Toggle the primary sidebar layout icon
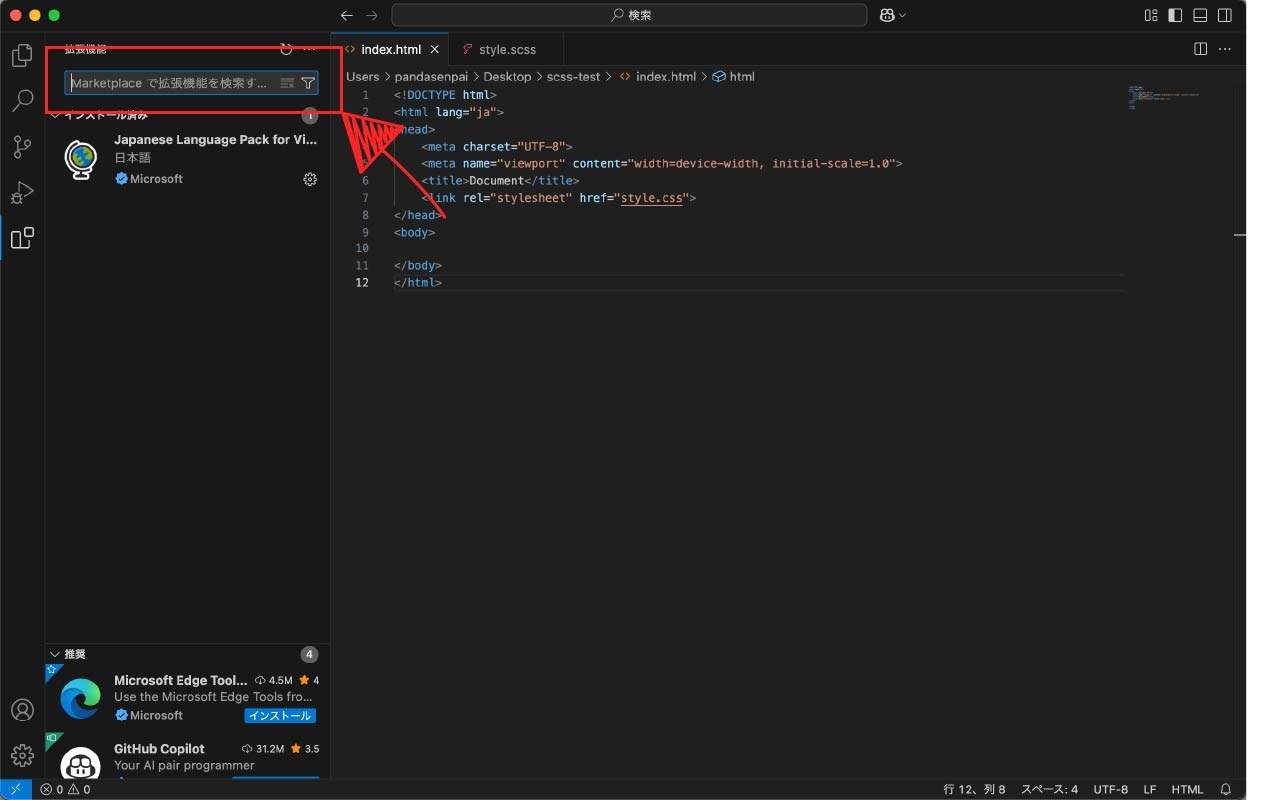The height and width of the screenshot is (800, 1280). 1175,15
